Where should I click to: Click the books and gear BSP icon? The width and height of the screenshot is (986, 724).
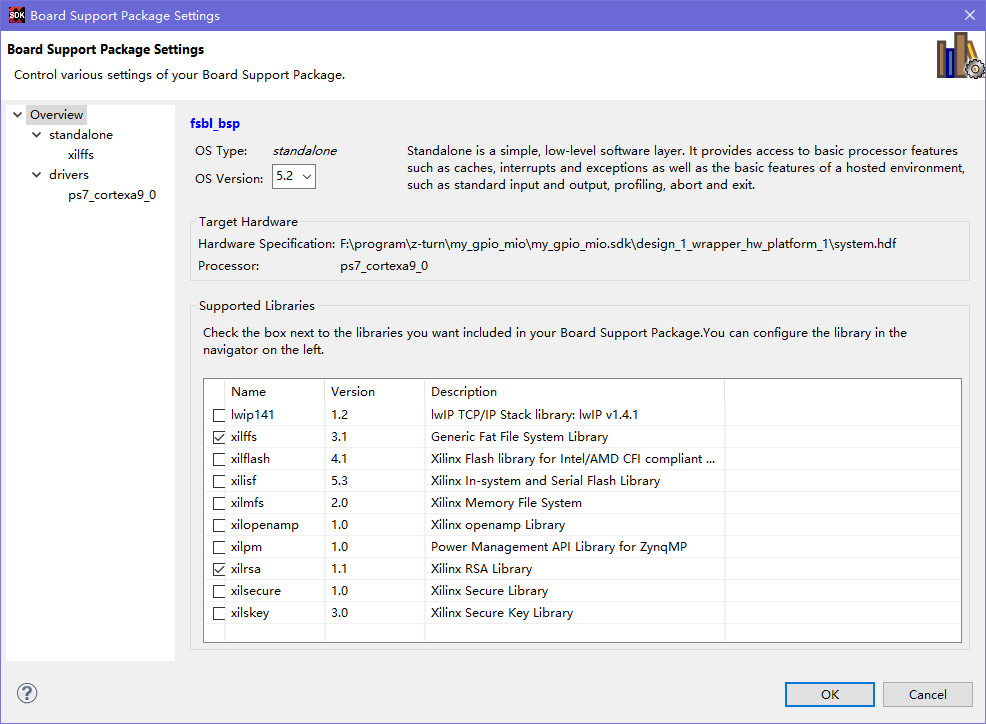[x=960, y=56]
